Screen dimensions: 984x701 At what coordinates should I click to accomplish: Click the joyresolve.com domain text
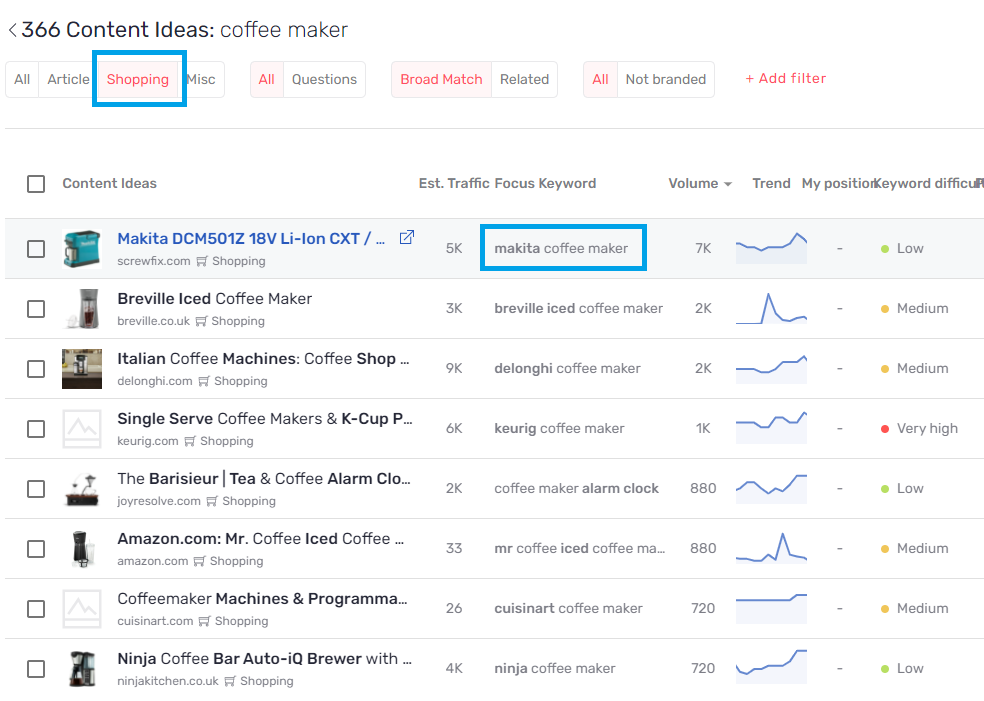click(x=159, y=501)
